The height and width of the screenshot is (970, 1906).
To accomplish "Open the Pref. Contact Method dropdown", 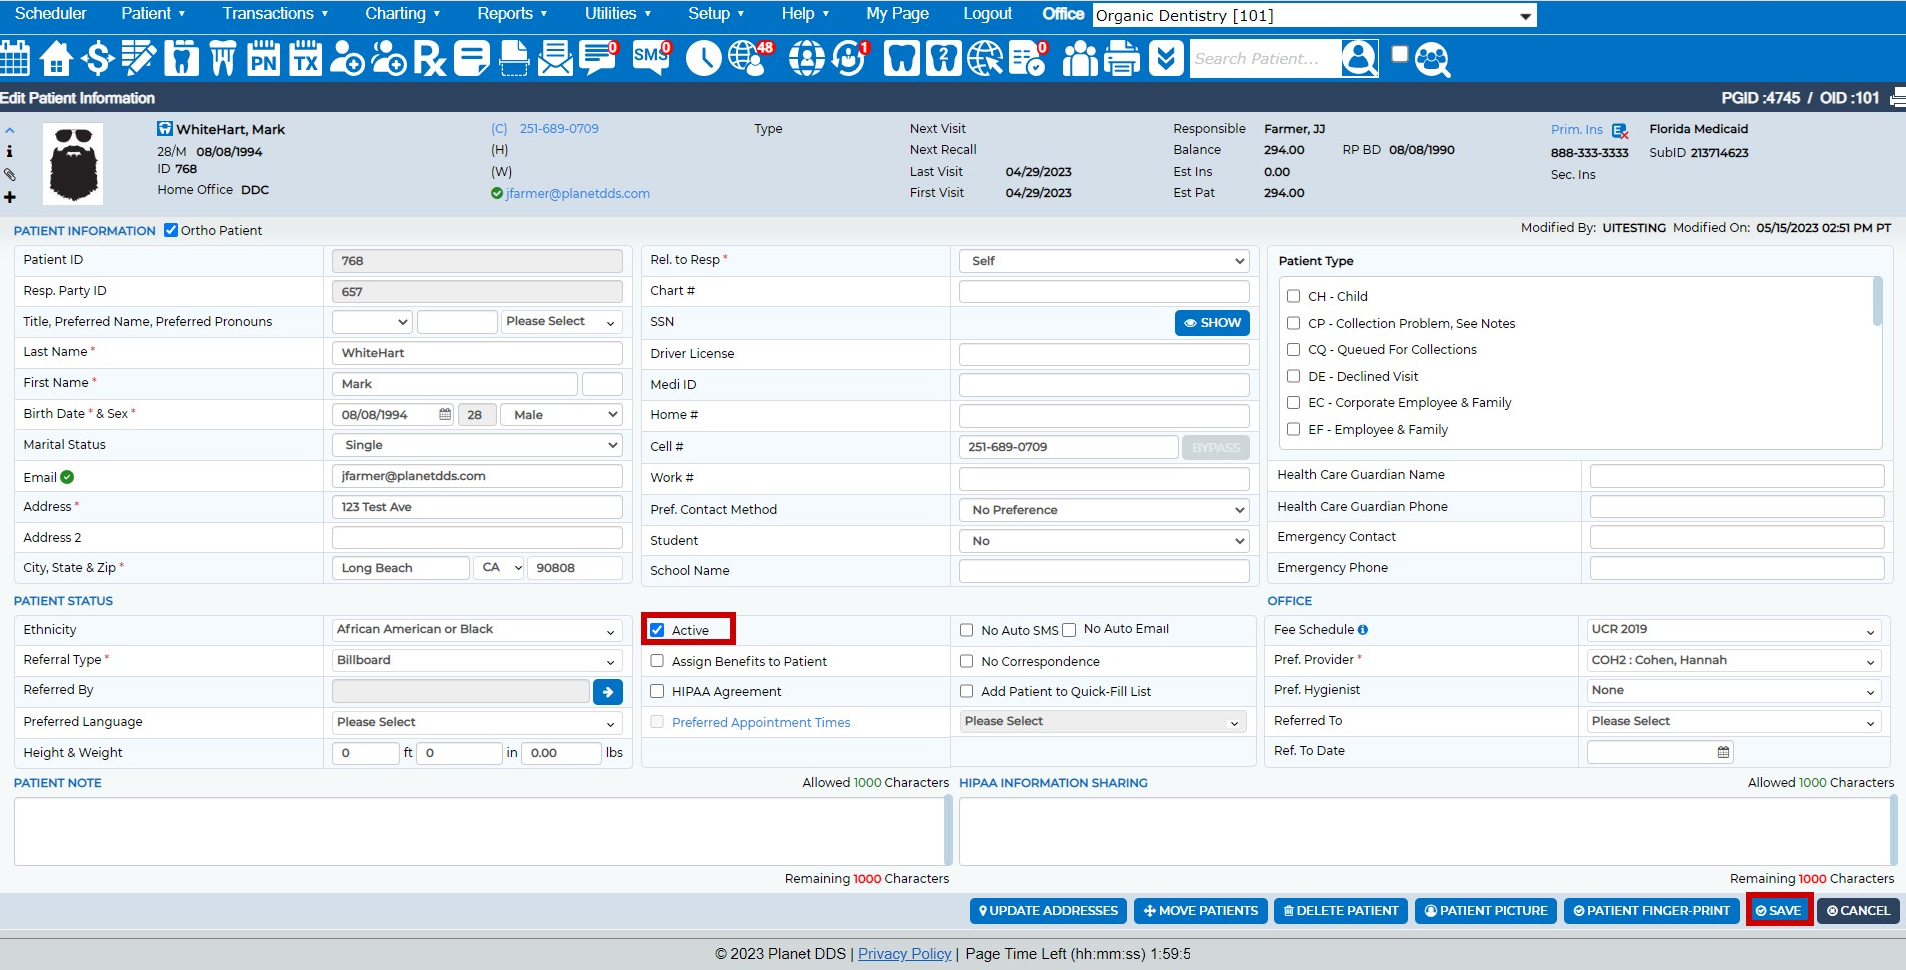I will coord(1104,510).
